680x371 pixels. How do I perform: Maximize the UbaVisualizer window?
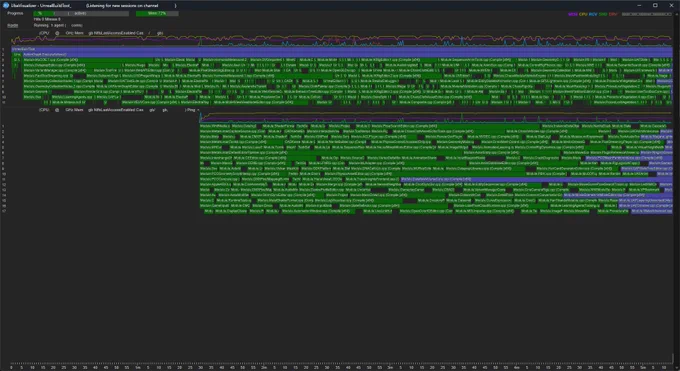tap(655, 5)
